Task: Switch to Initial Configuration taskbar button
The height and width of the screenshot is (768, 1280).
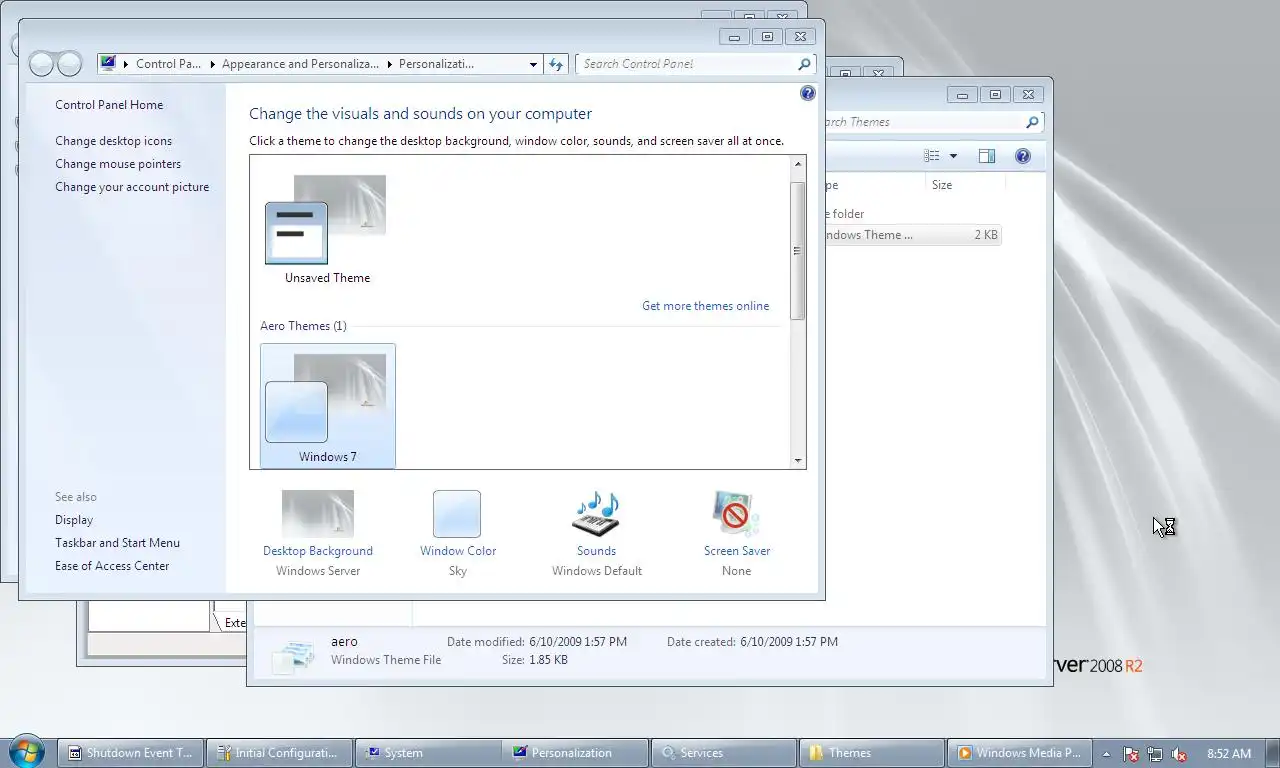Action: click(279, 753)
